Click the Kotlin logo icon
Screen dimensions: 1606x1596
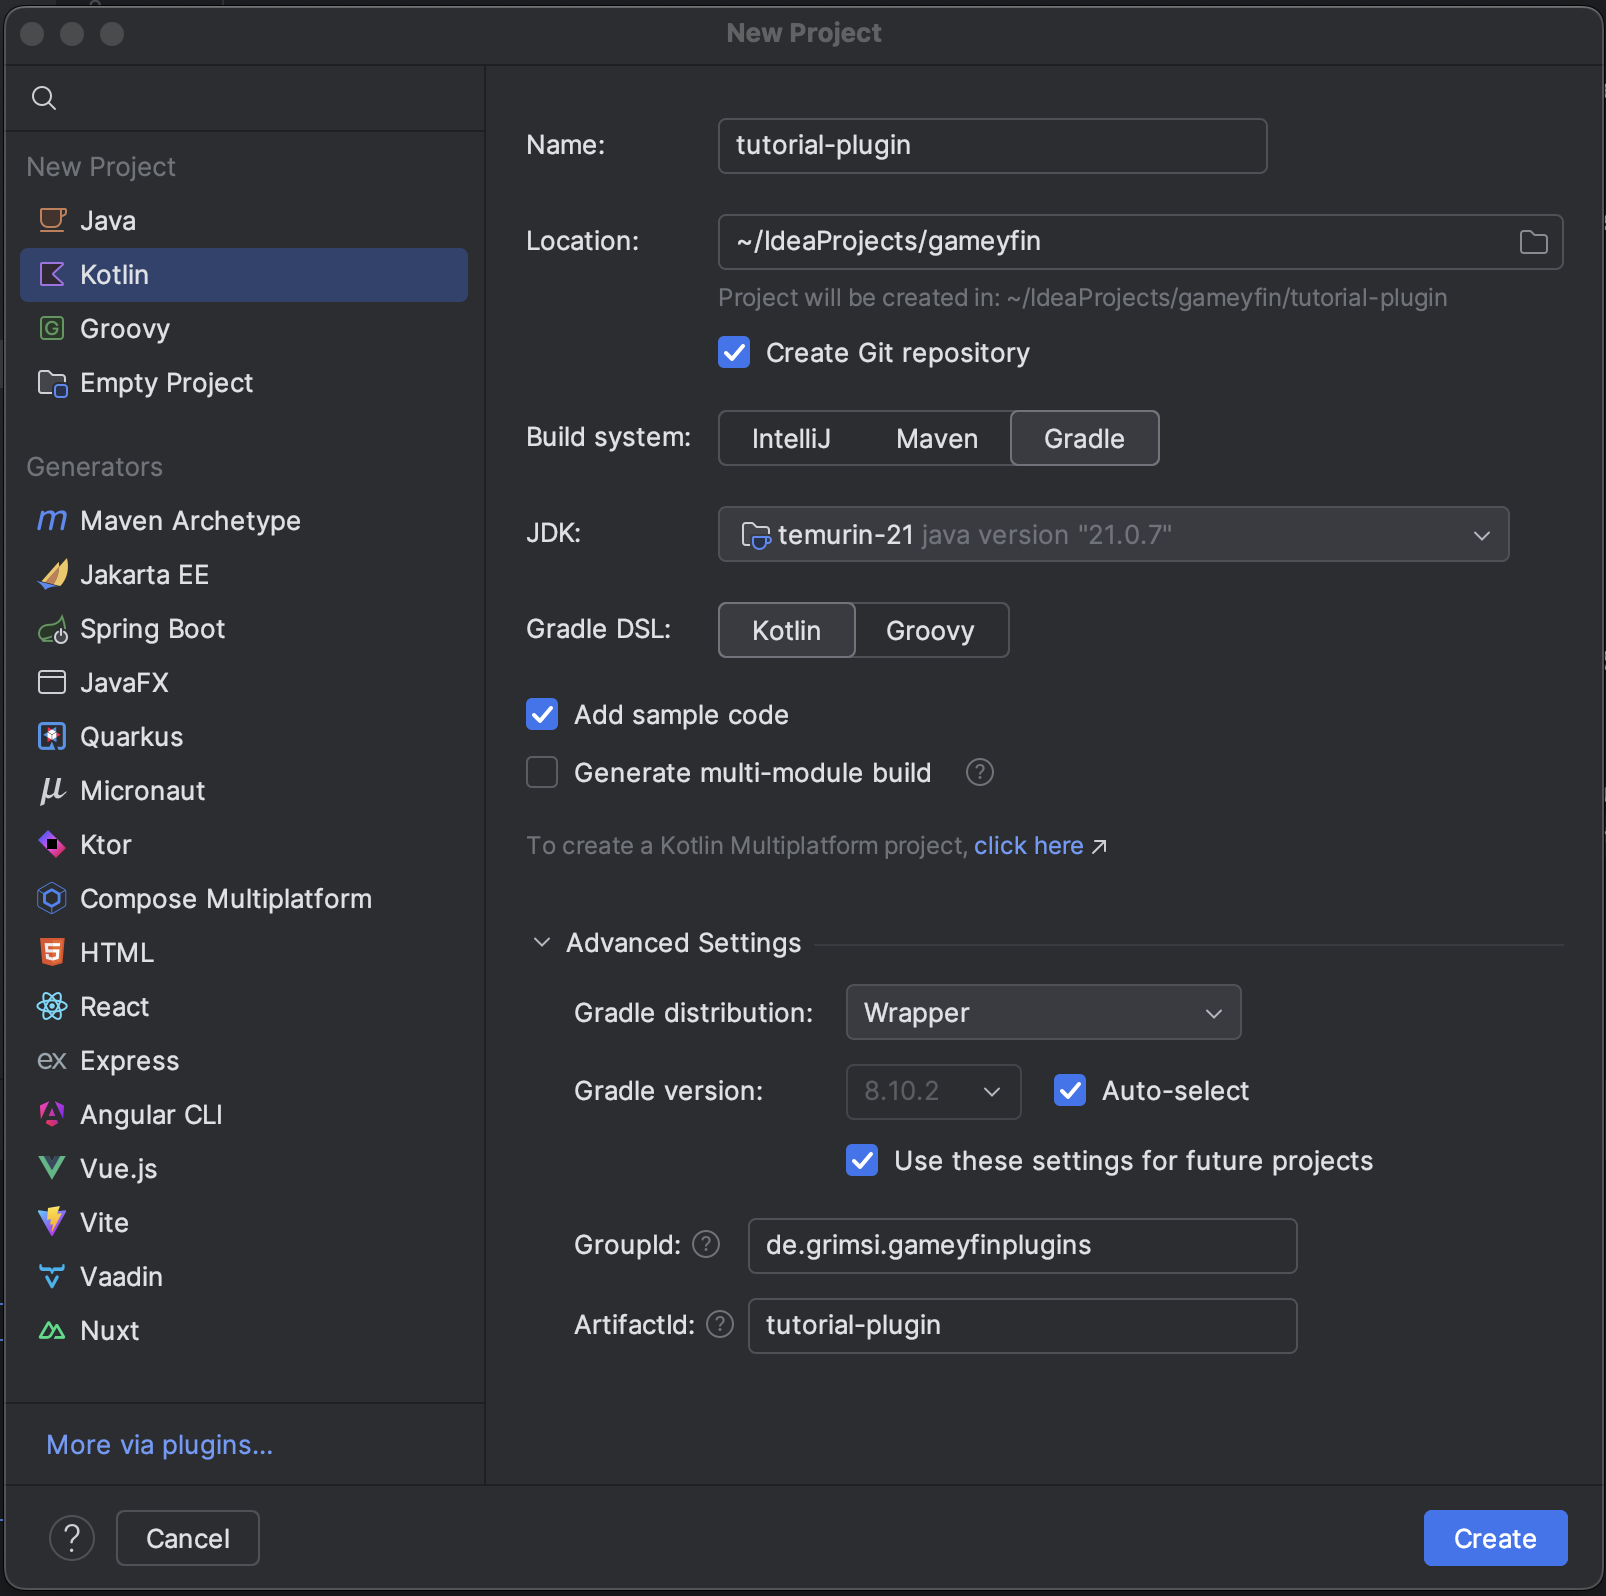[52, 274]
